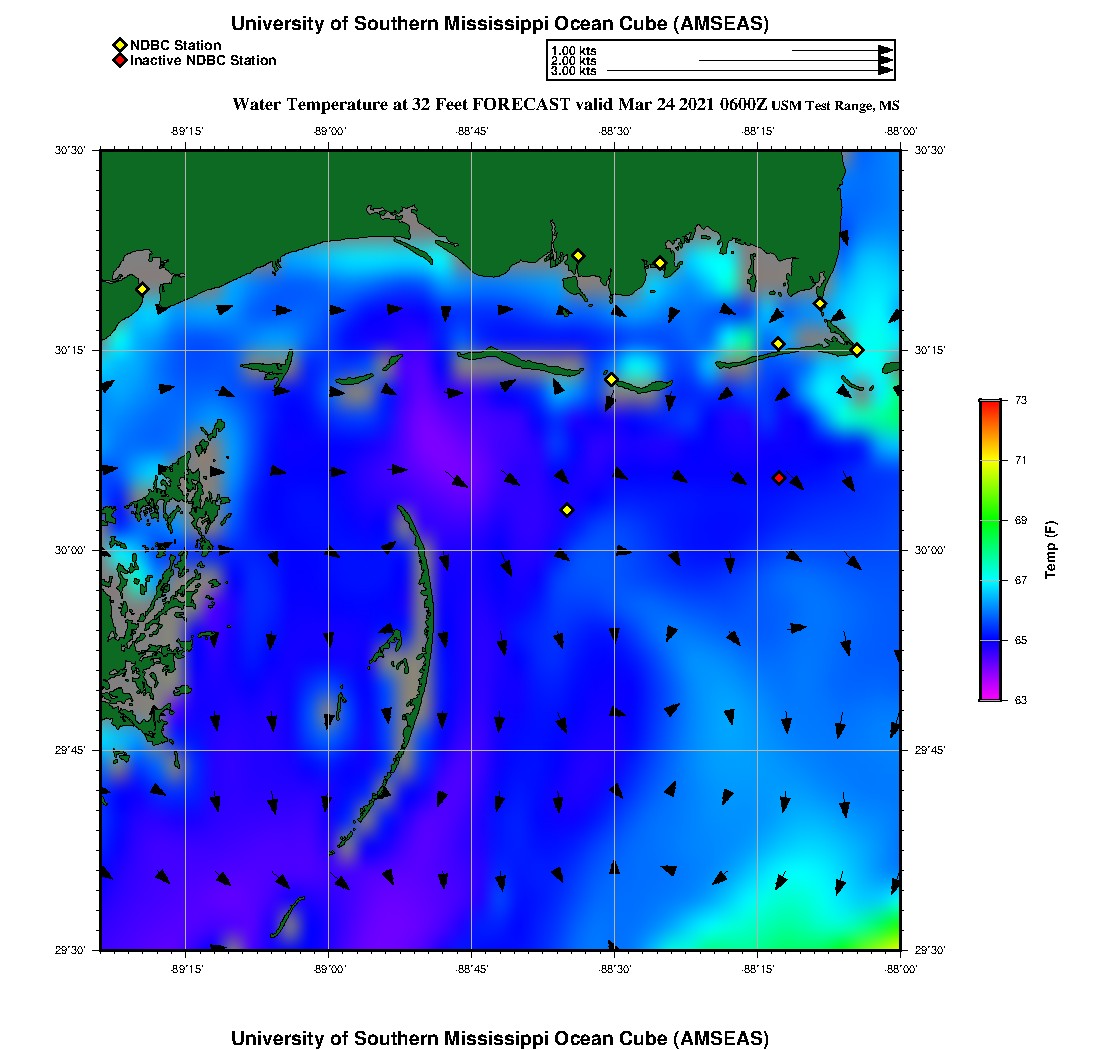Screen dimensions: 1100x1050
Task: Click the top AMSEAS Ocean Cube title
Action: click(x=500, y=24)
